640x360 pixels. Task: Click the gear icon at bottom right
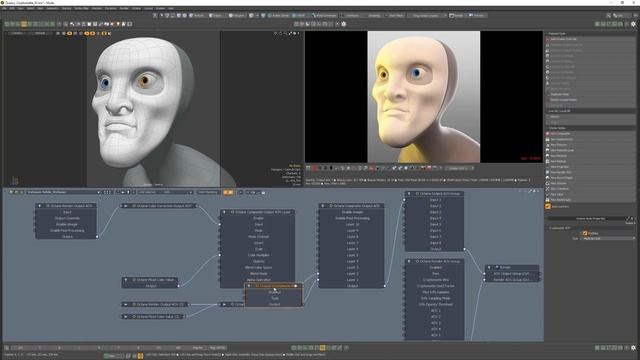(633, 348)
